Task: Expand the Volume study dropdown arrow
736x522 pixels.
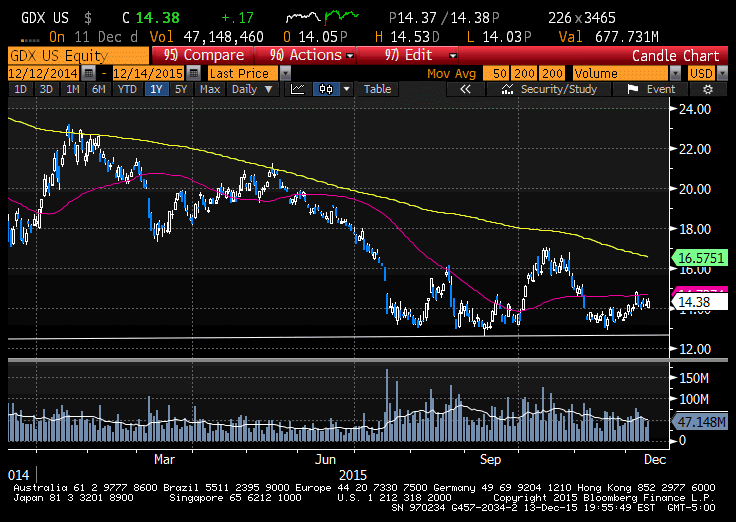Action: point(675,73)
